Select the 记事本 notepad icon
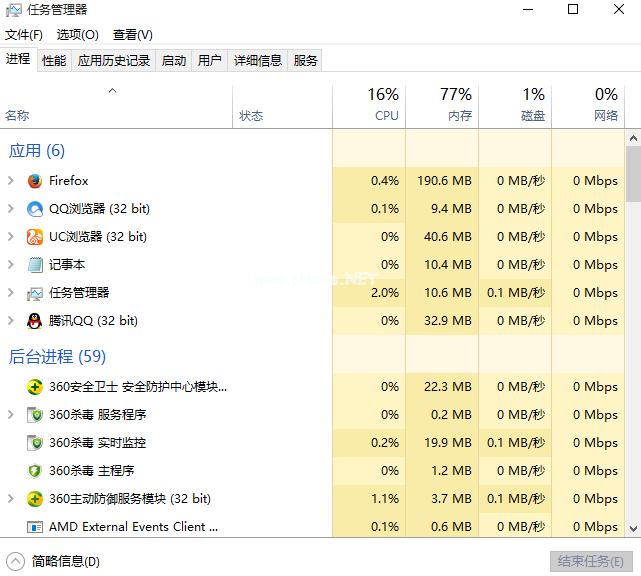The height and width of the screenshot is (576, 641). (x=35, y=265)
